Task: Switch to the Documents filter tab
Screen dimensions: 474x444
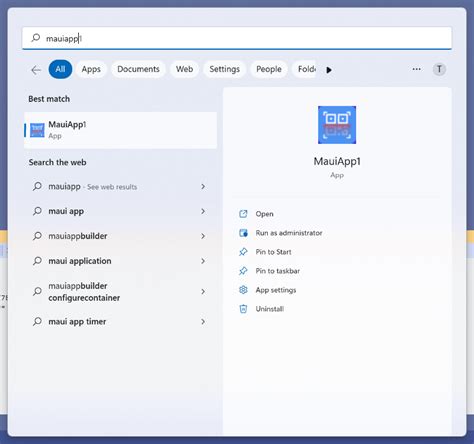Action: tap(138, 69)
